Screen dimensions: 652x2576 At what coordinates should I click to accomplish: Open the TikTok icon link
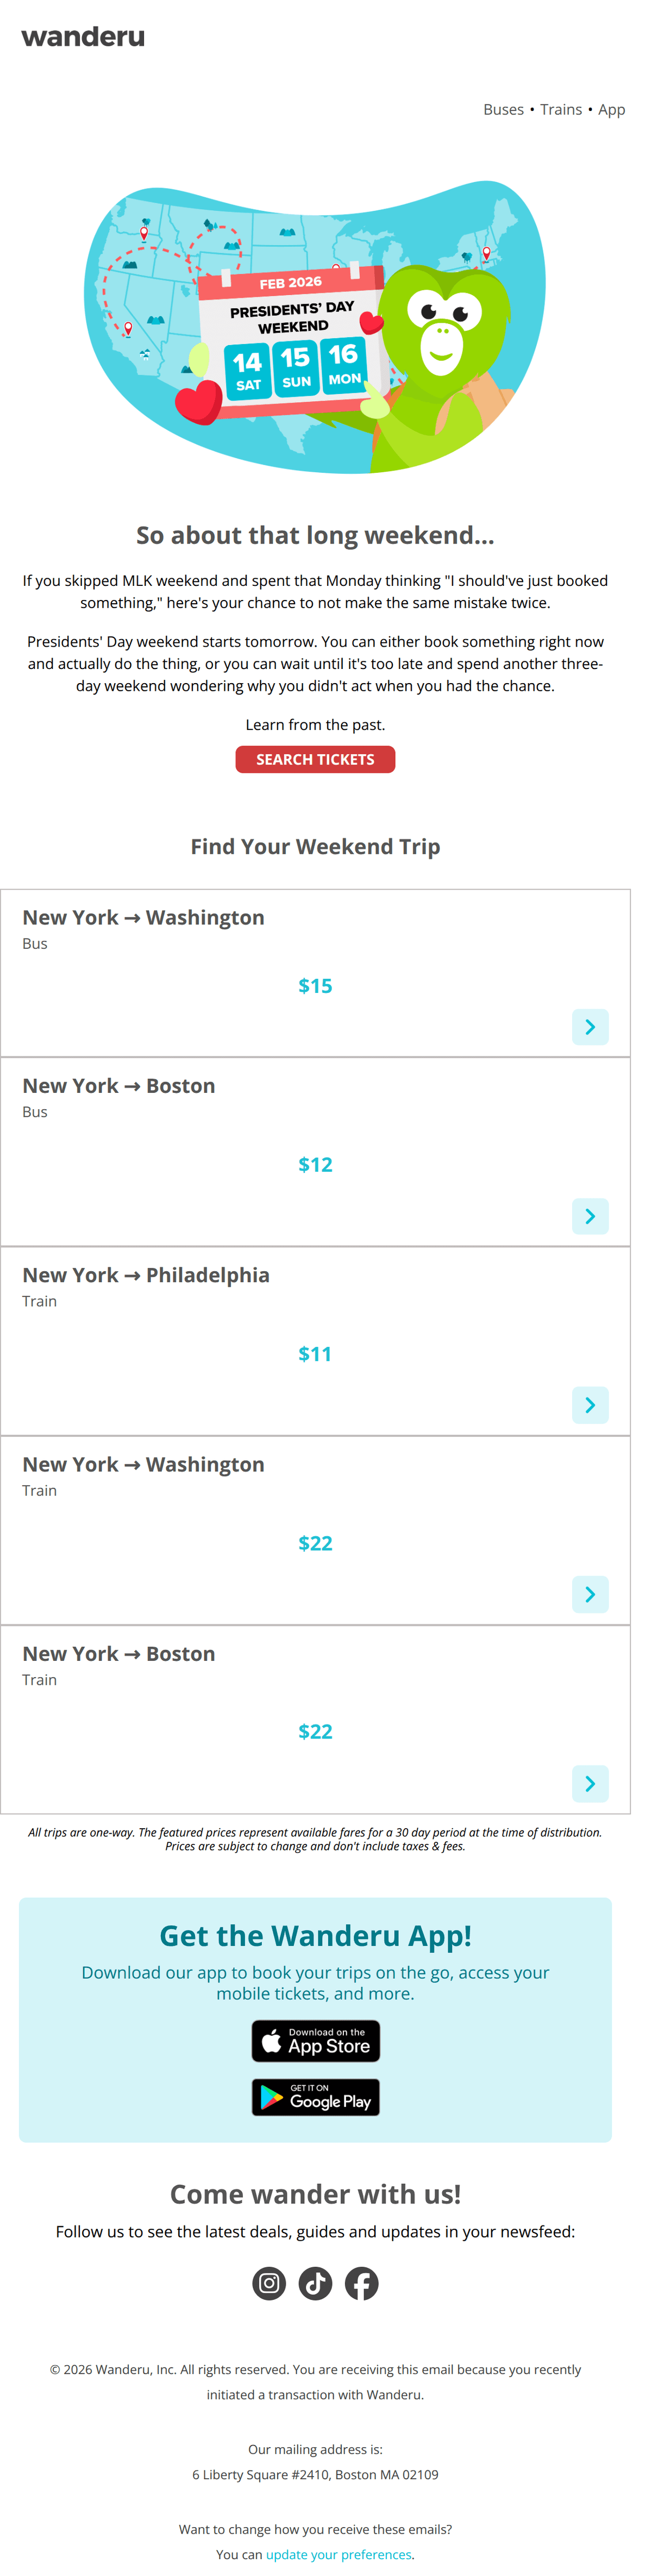tap(315, 2283)
